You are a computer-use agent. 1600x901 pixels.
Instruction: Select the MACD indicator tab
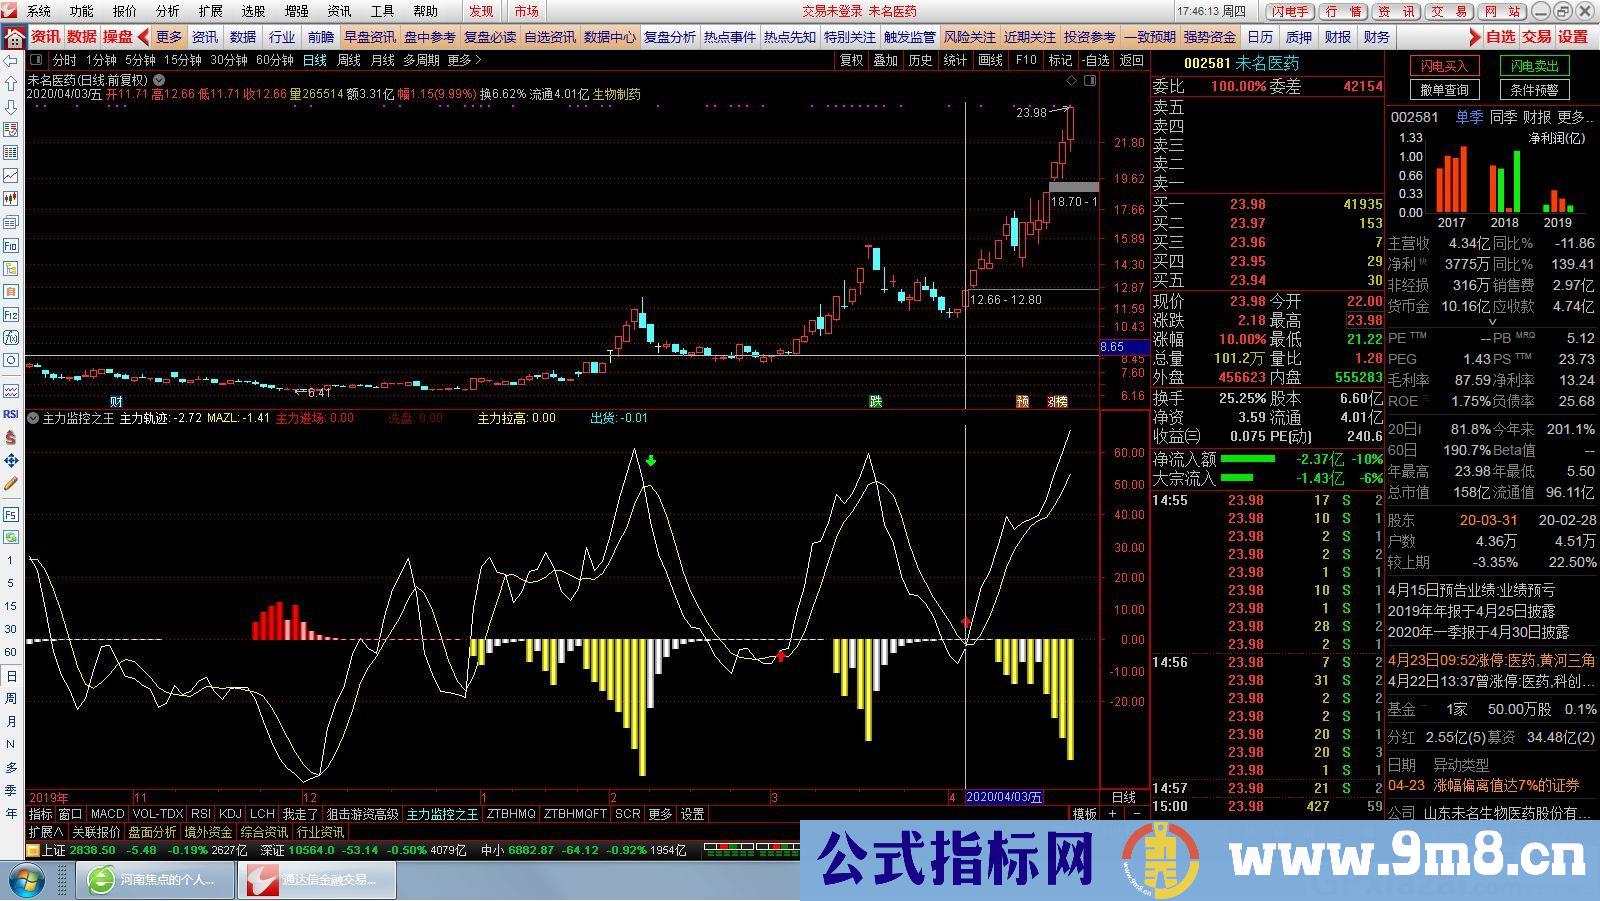(x=107, y=814)
